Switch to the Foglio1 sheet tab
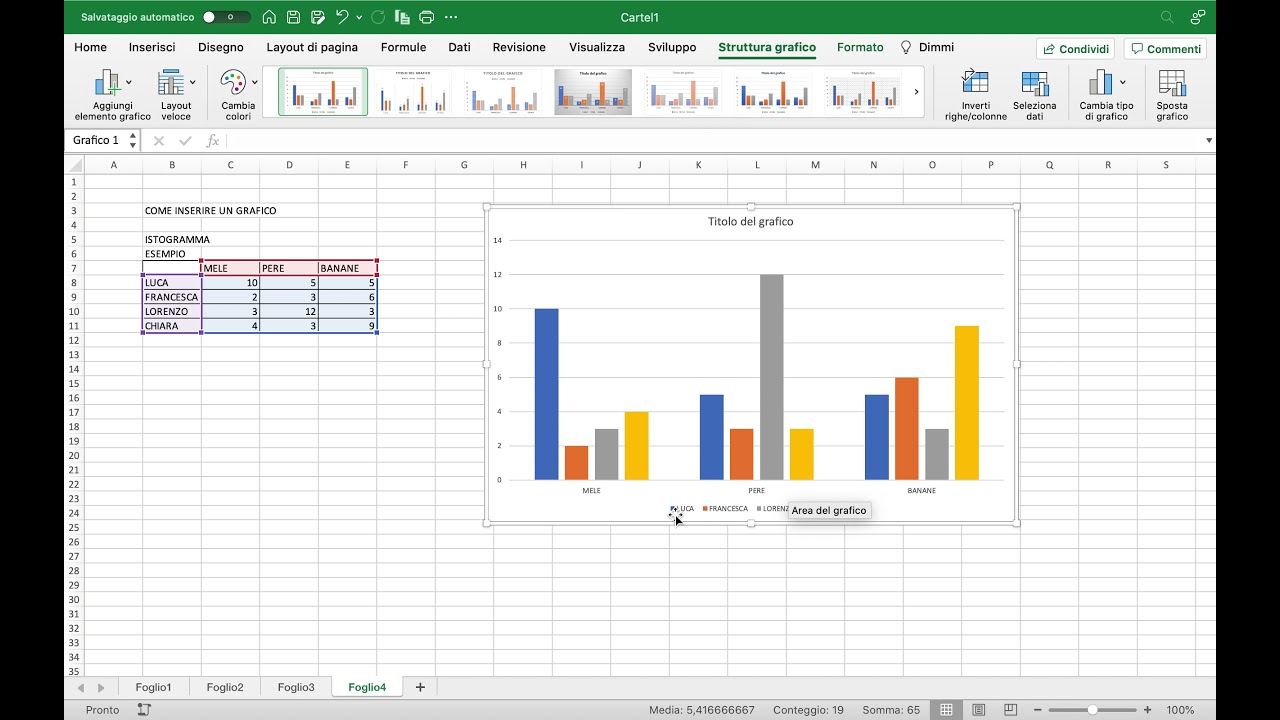This screenshot has width=1280, height=720. (154, 687)
